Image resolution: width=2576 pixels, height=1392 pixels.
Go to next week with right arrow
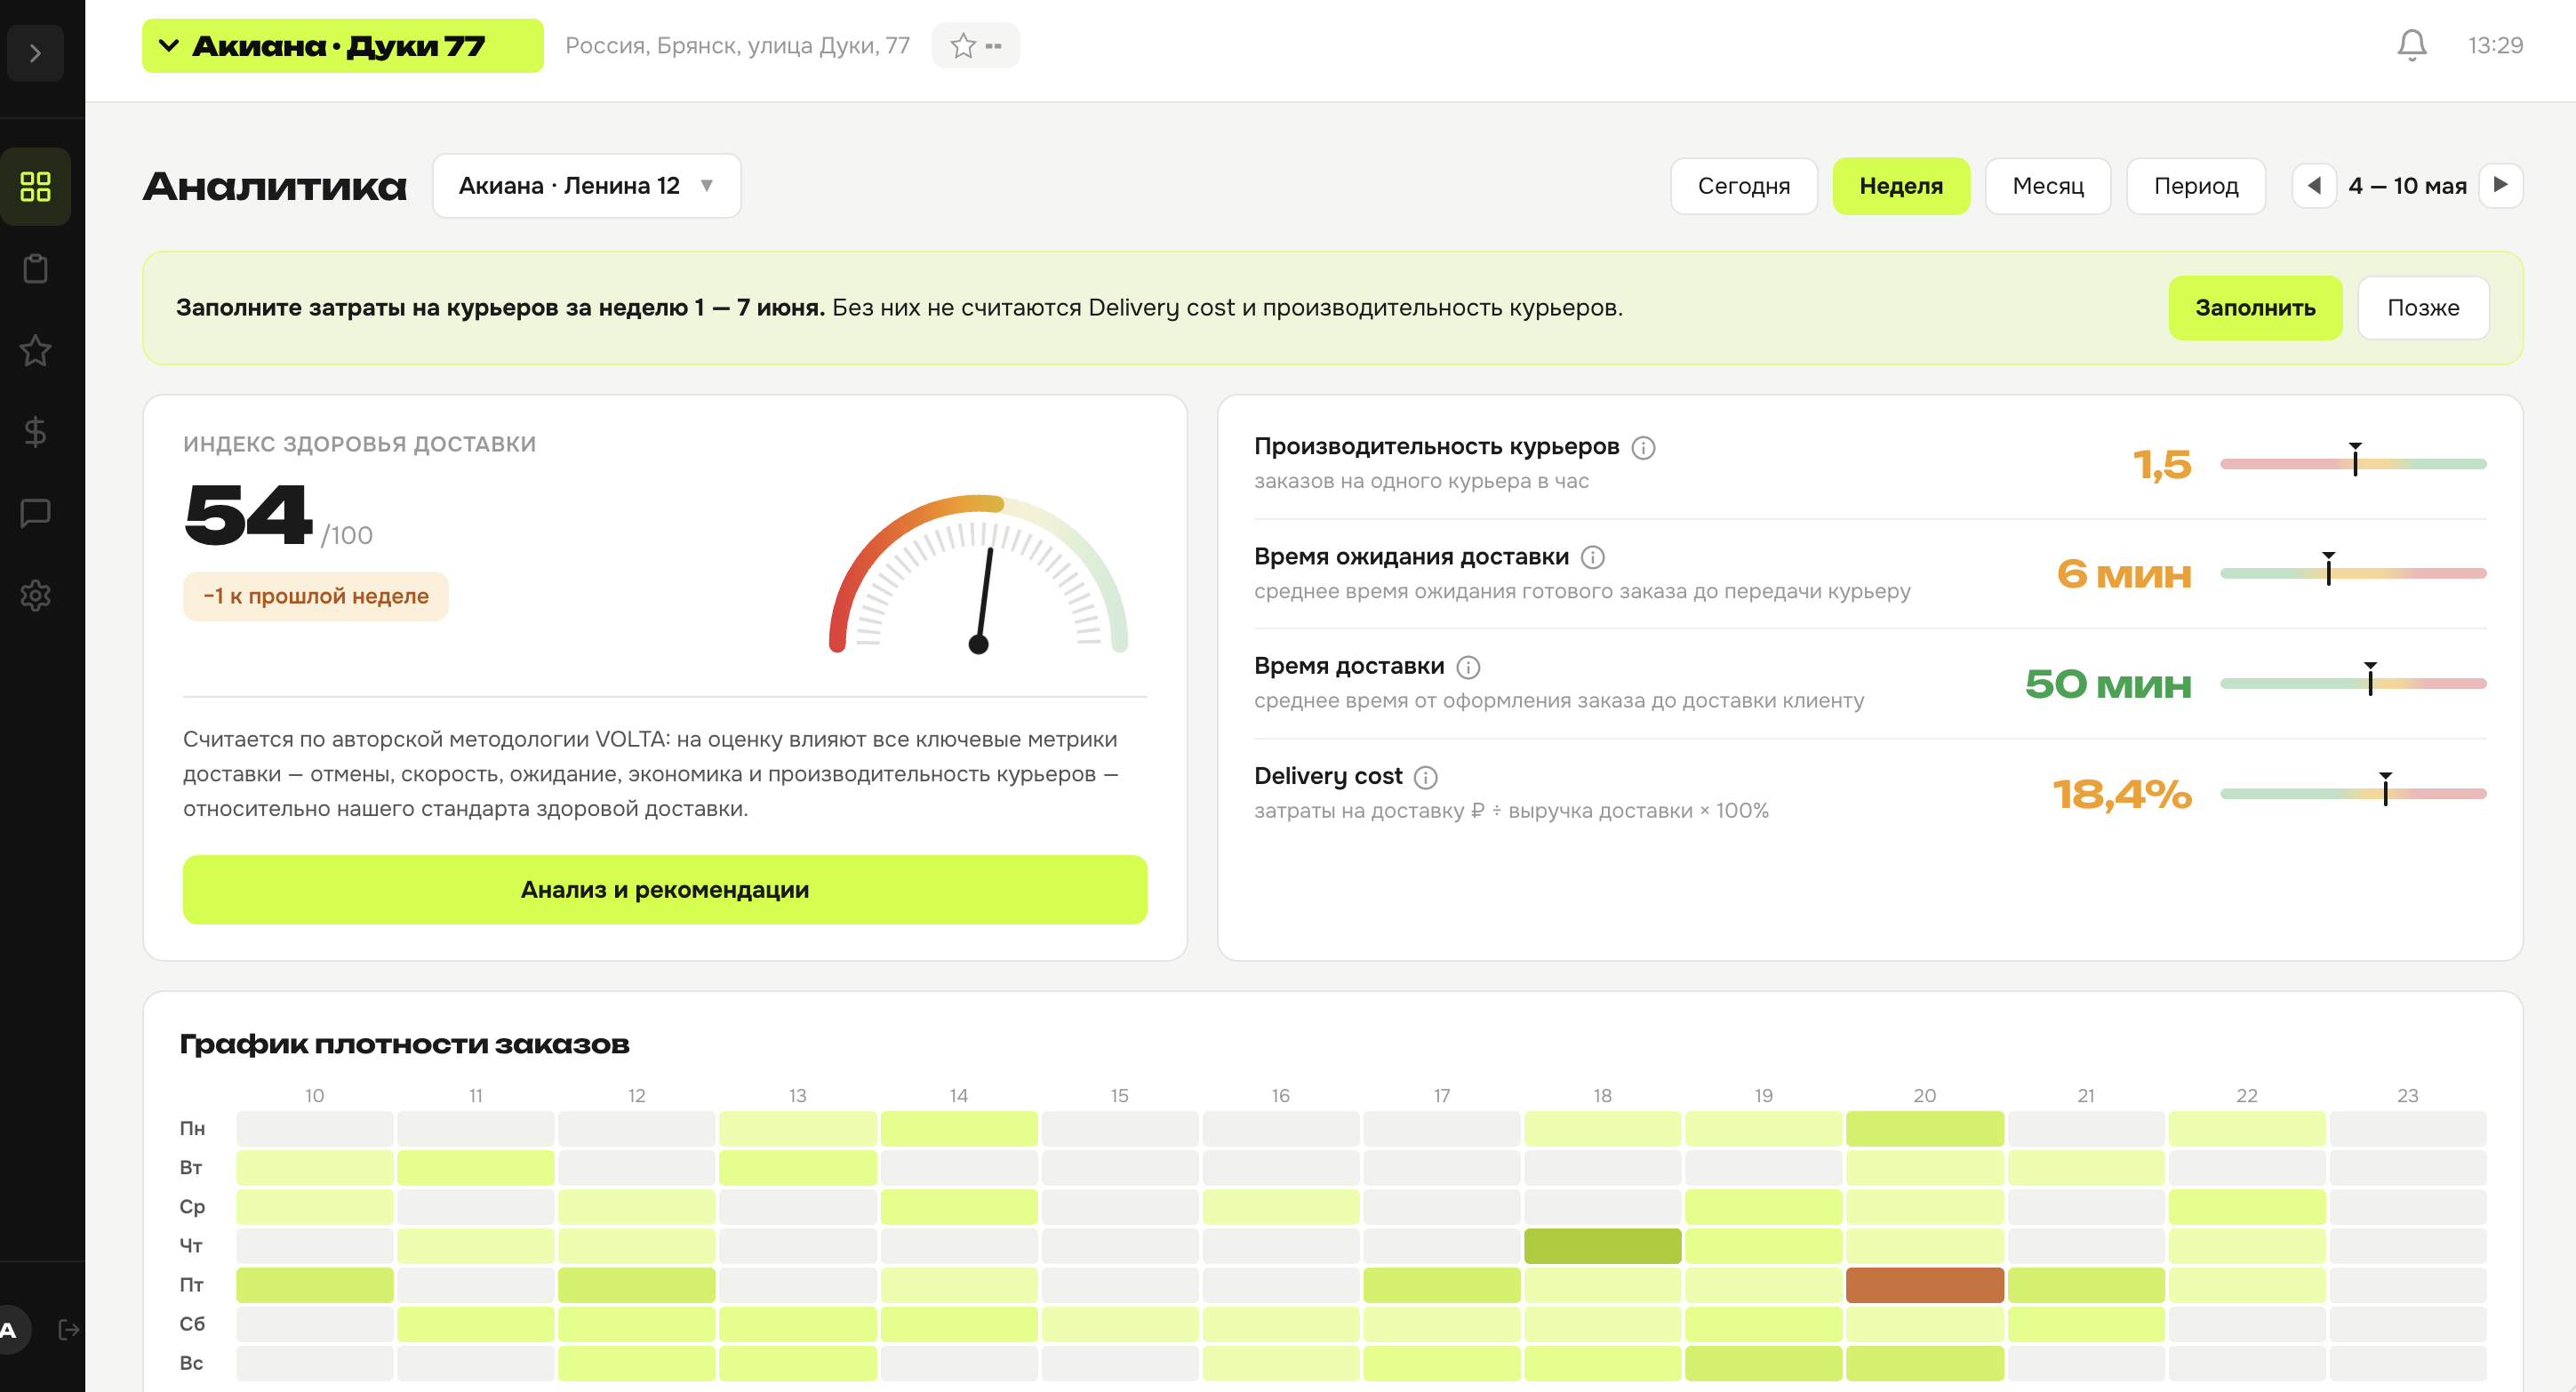coord(2500,186)
